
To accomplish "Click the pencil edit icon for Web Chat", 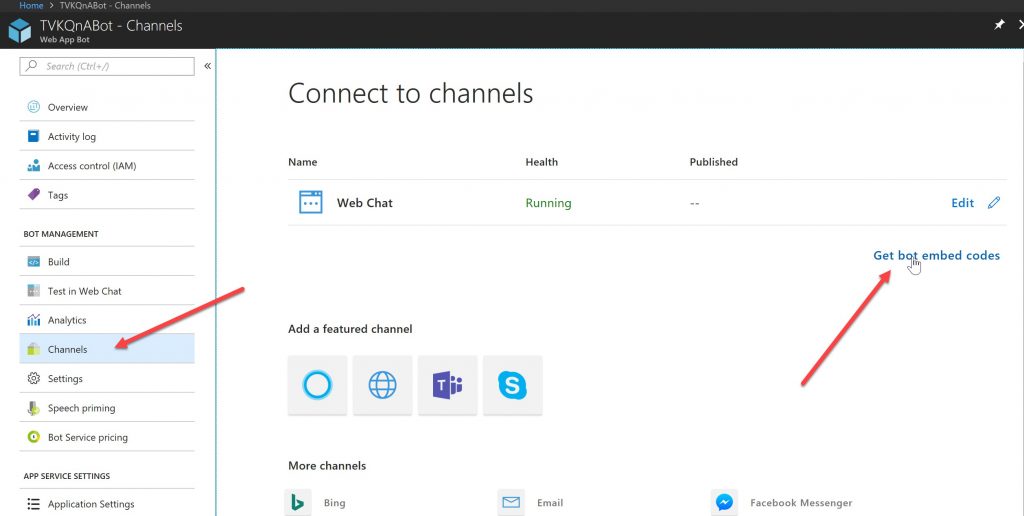I will (x=993, y=203).
